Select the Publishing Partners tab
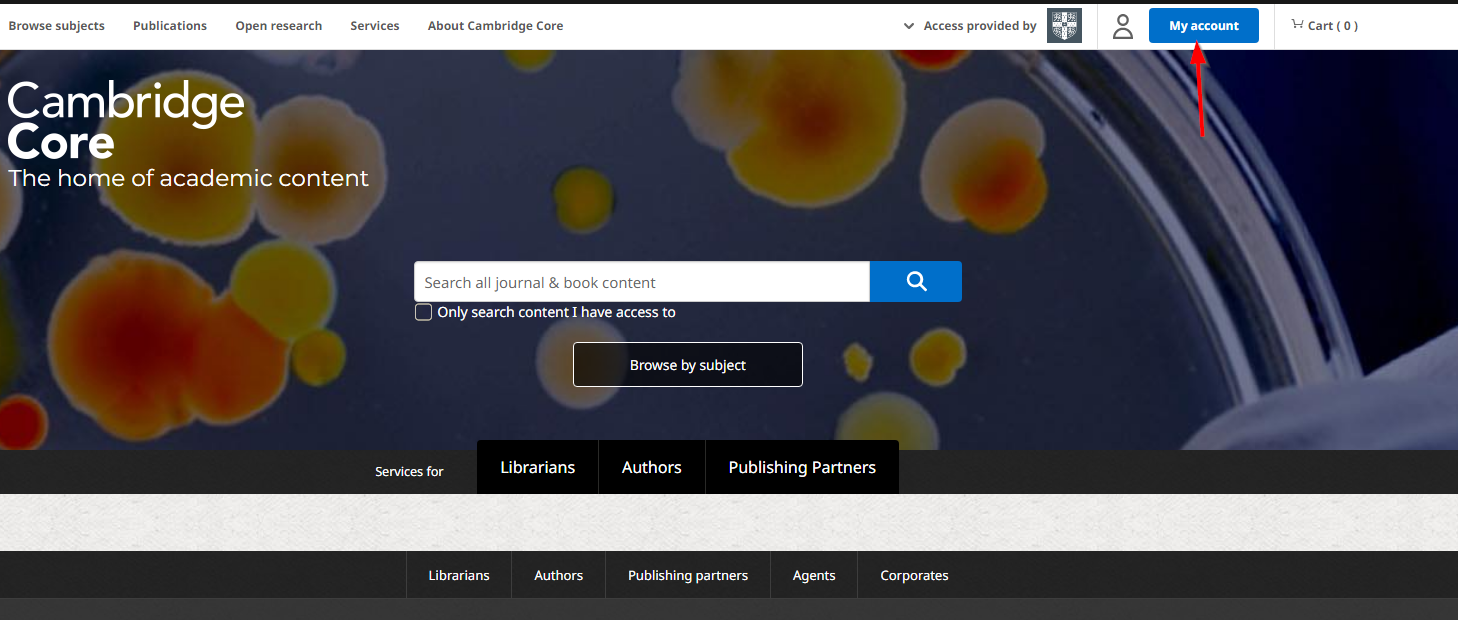Viewport: 1458px width, 620px height. click(802, 467)
